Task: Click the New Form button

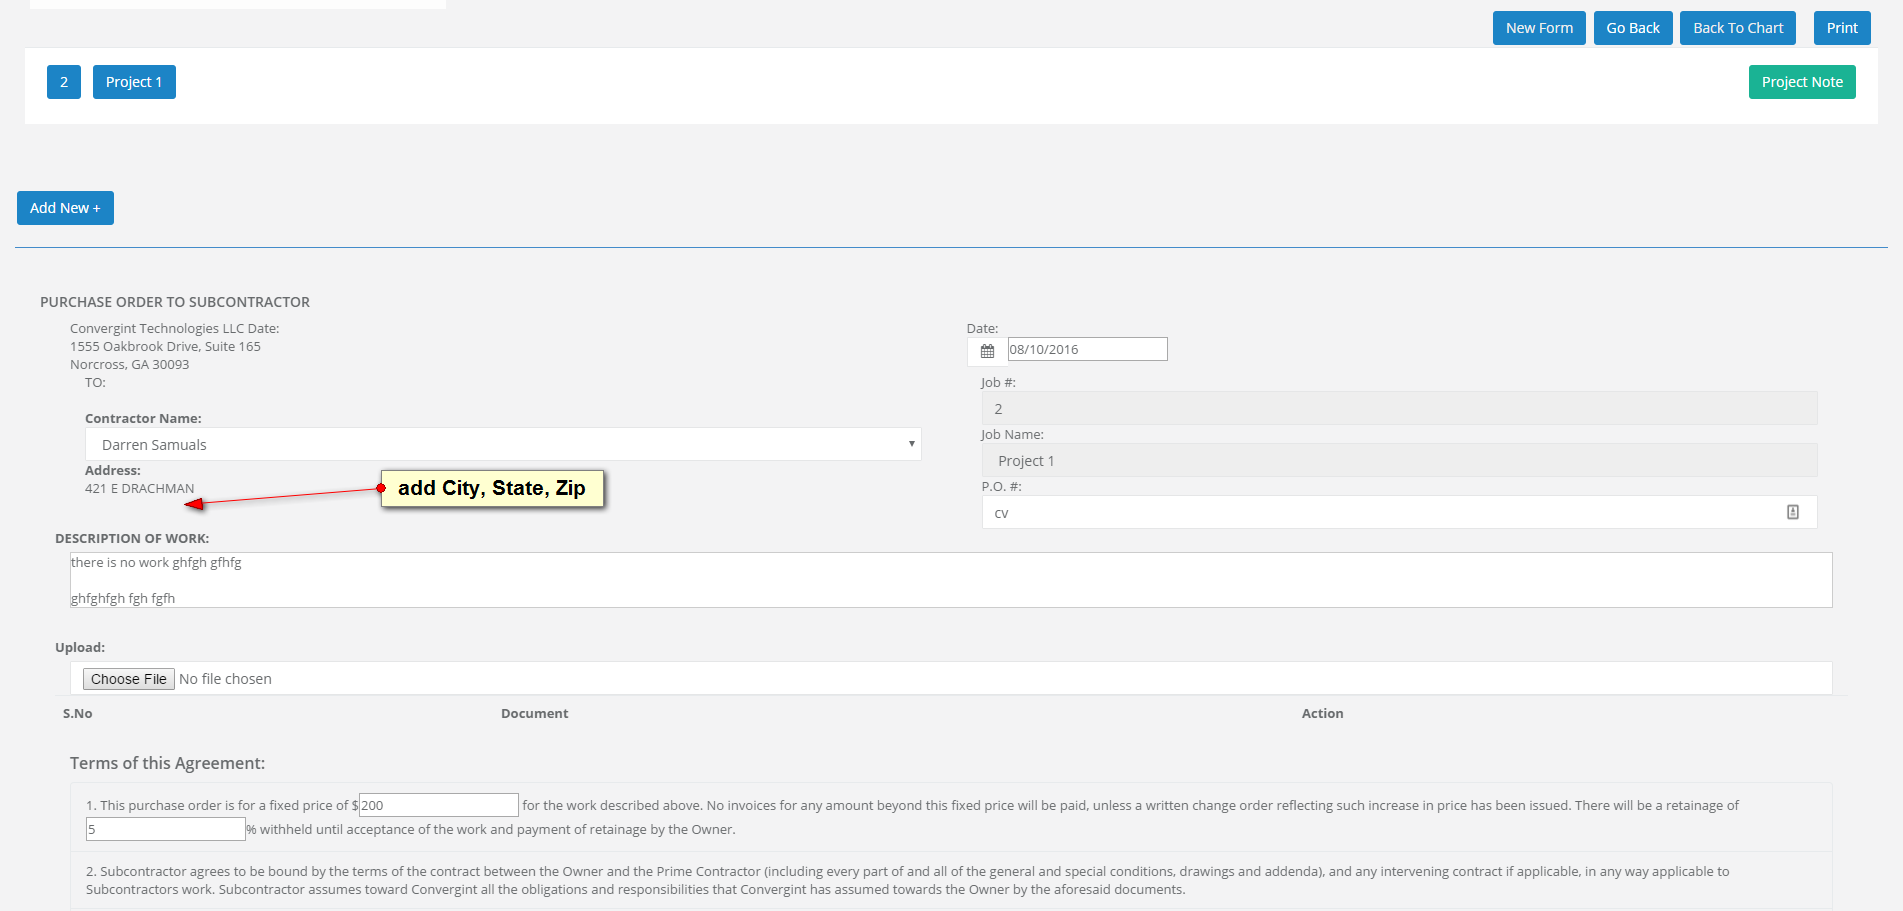Action: pos(1538,28)
